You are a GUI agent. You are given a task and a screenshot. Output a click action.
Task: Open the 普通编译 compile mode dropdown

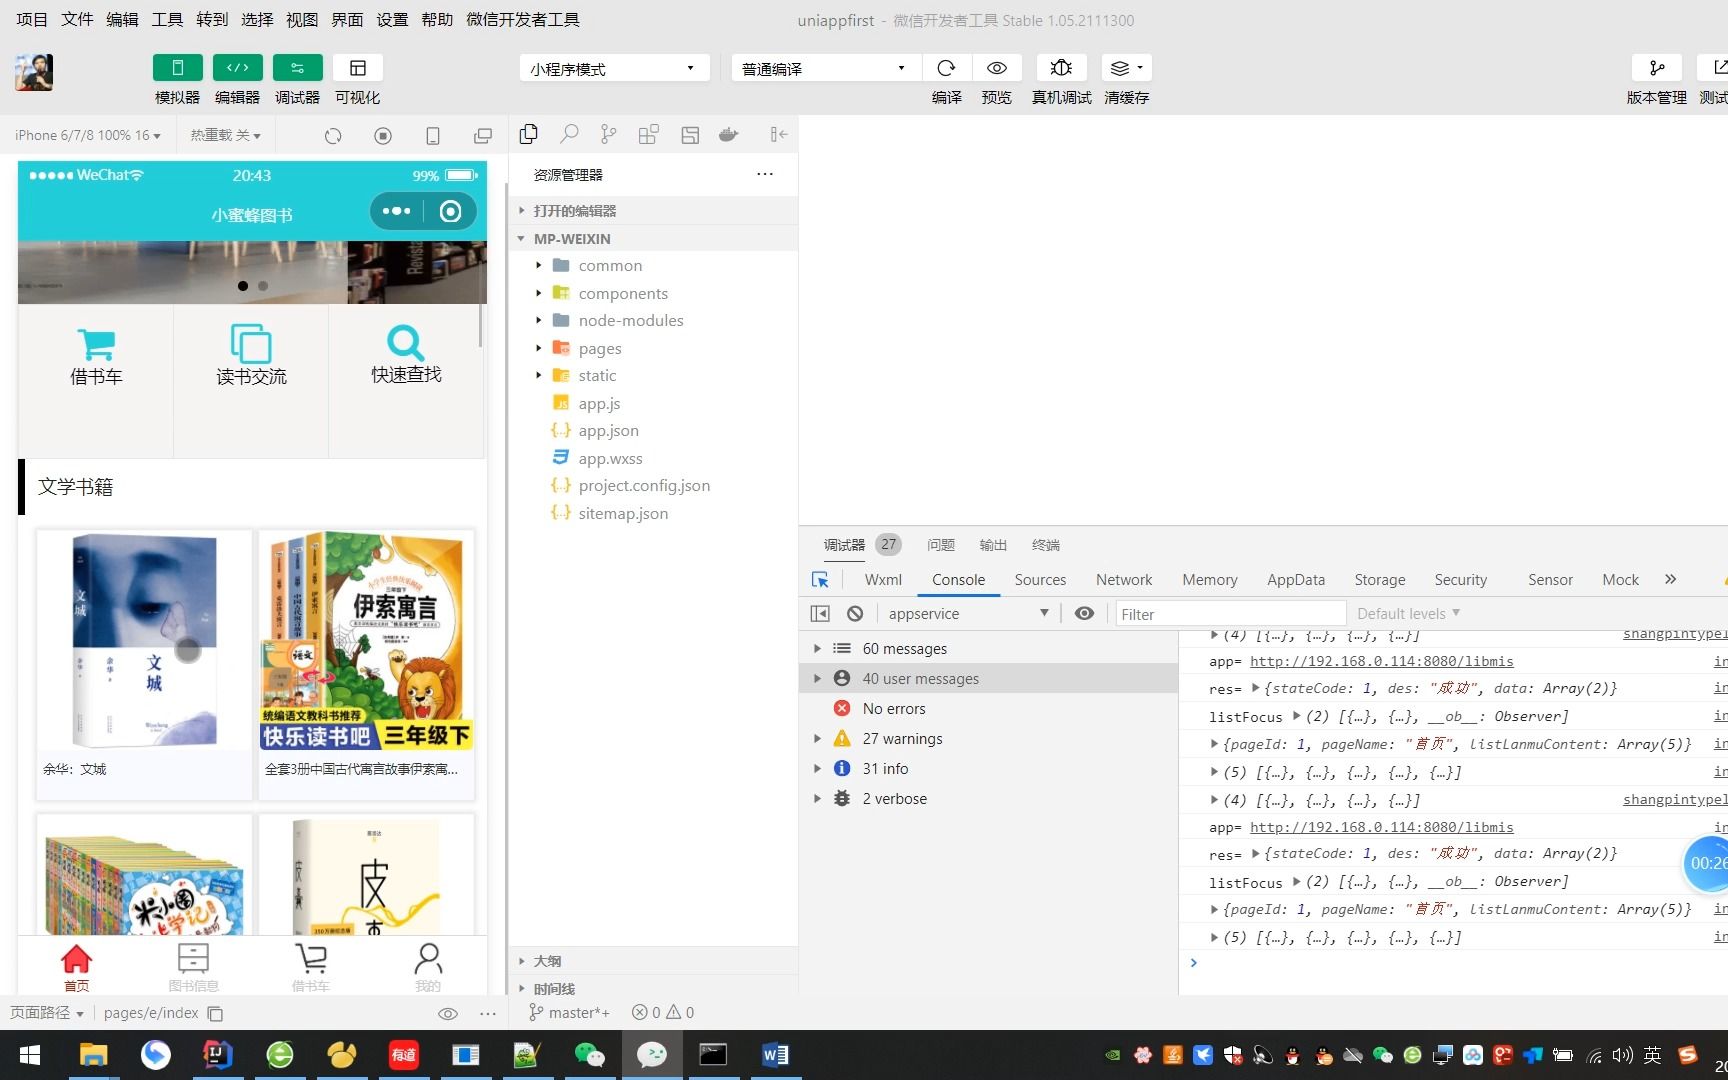(x=822, y=67)
